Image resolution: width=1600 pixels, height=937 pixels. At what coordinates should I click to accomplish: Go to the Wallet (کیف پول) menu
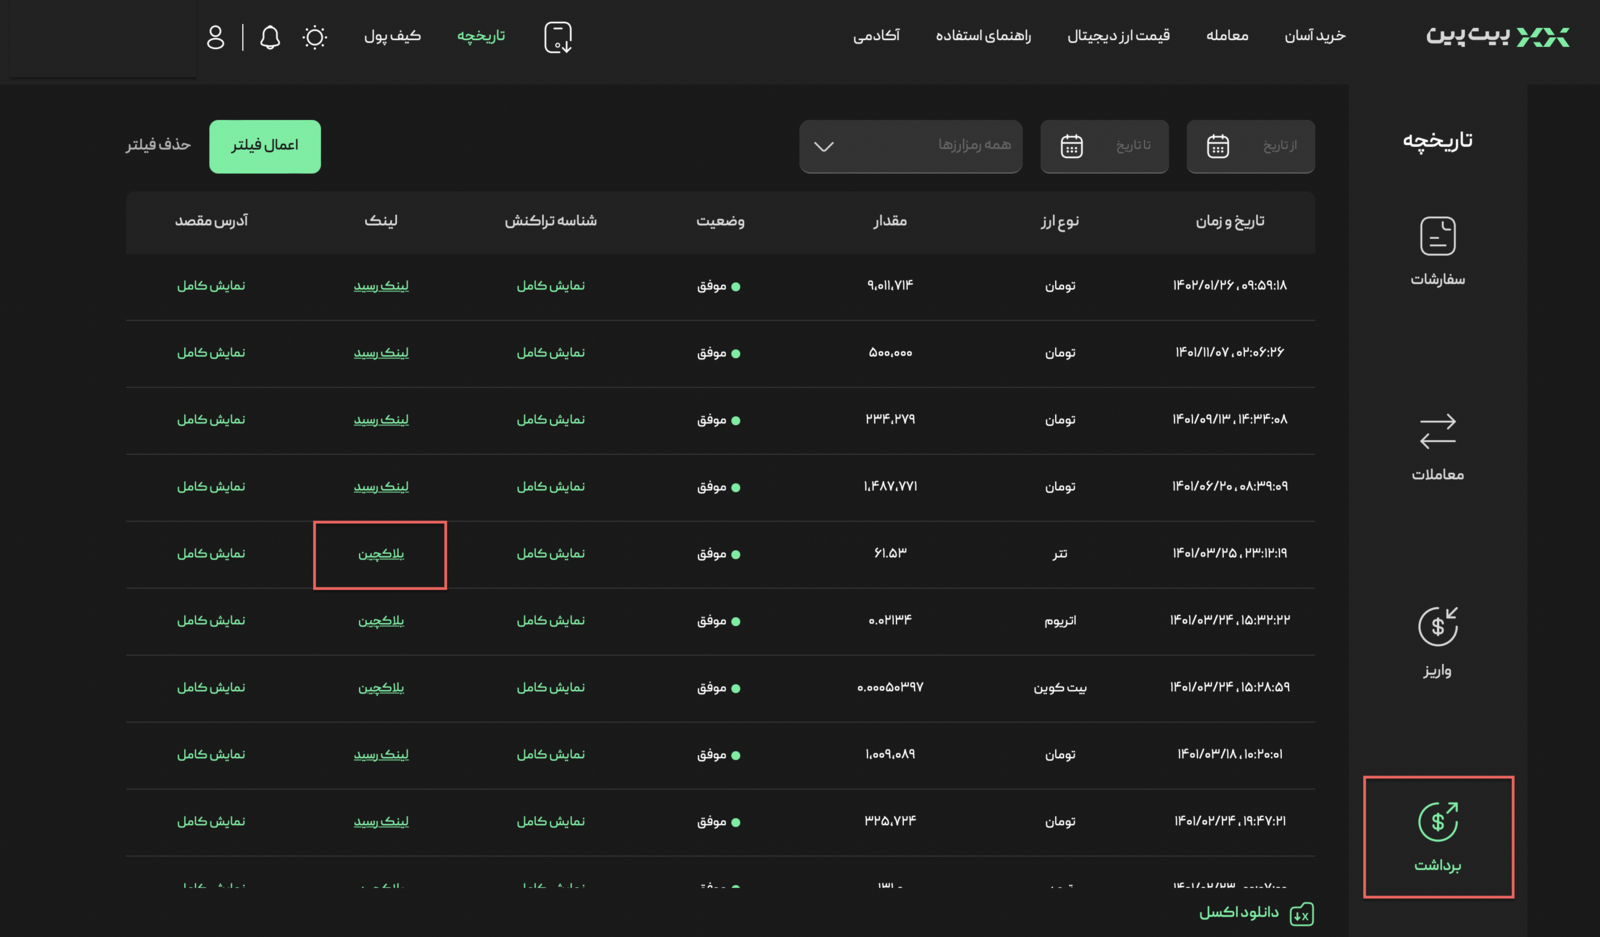[x=392, y=36]
